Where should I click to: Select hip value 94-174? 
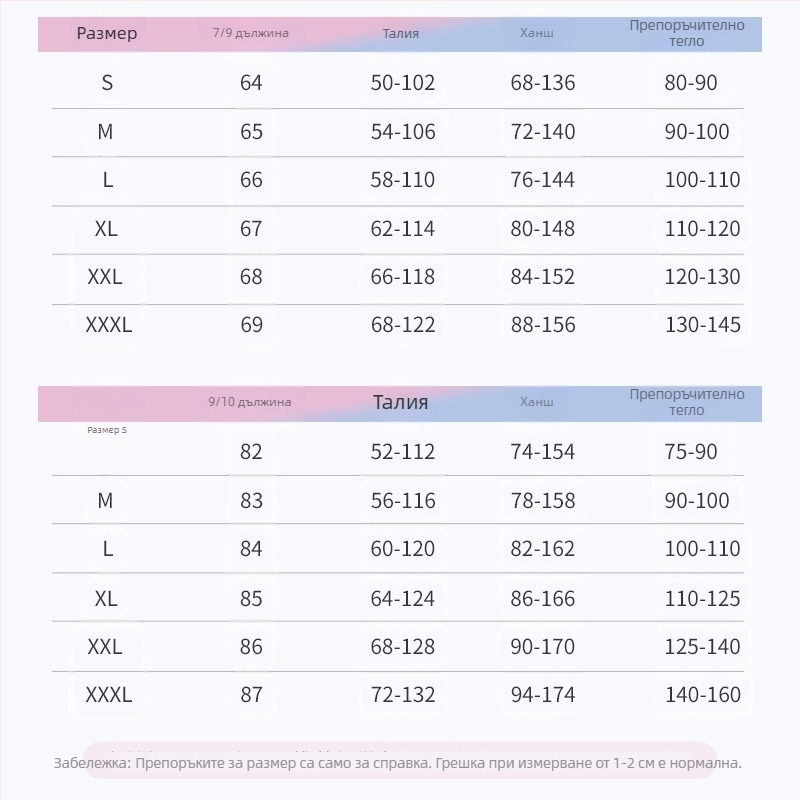pos(543,694)
